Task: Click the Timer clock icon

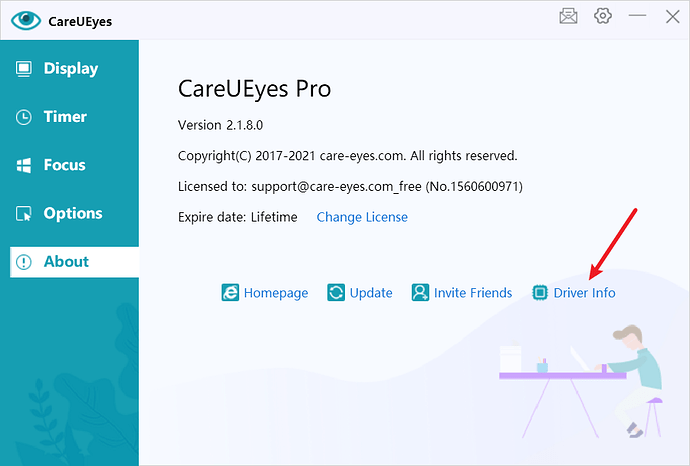Action: [24, 117]
